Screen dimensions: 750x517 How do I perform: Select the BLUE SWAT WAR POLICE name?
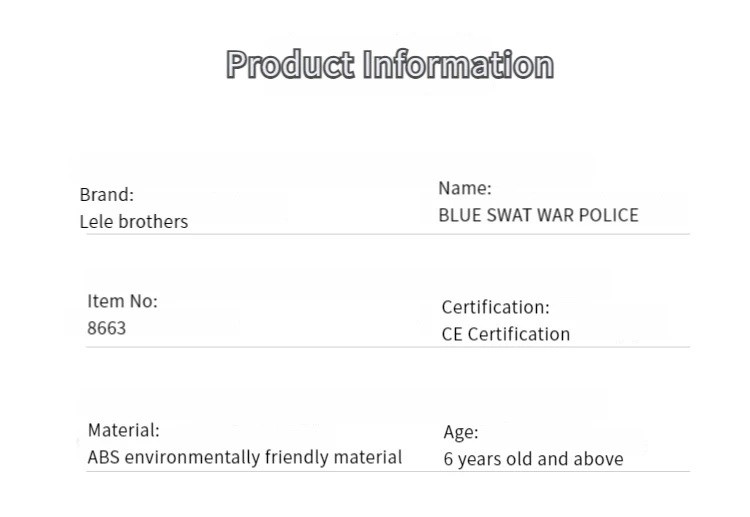pos(539,215)
